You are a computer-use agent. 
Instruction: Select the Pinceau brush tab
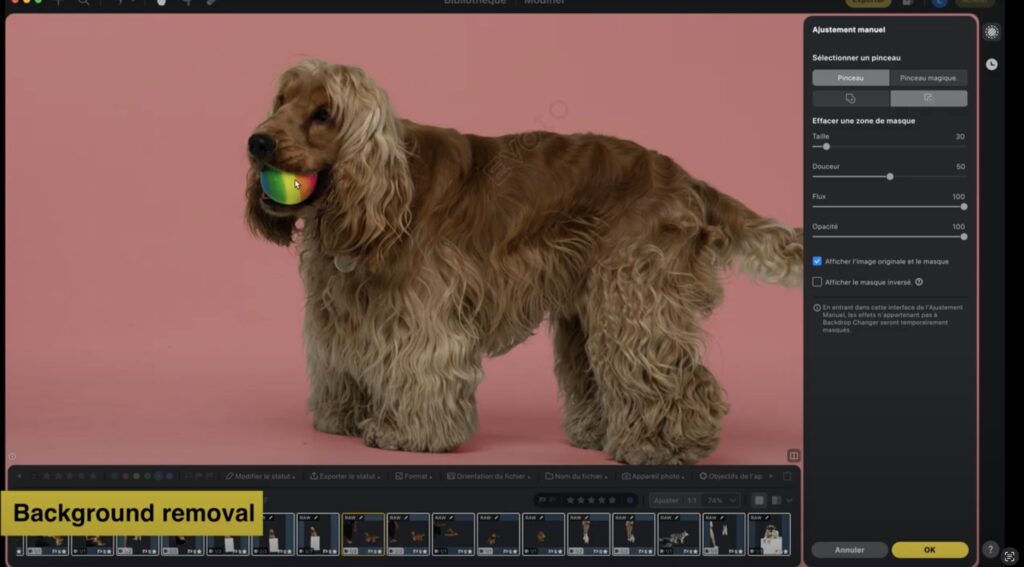pos(850,78)
